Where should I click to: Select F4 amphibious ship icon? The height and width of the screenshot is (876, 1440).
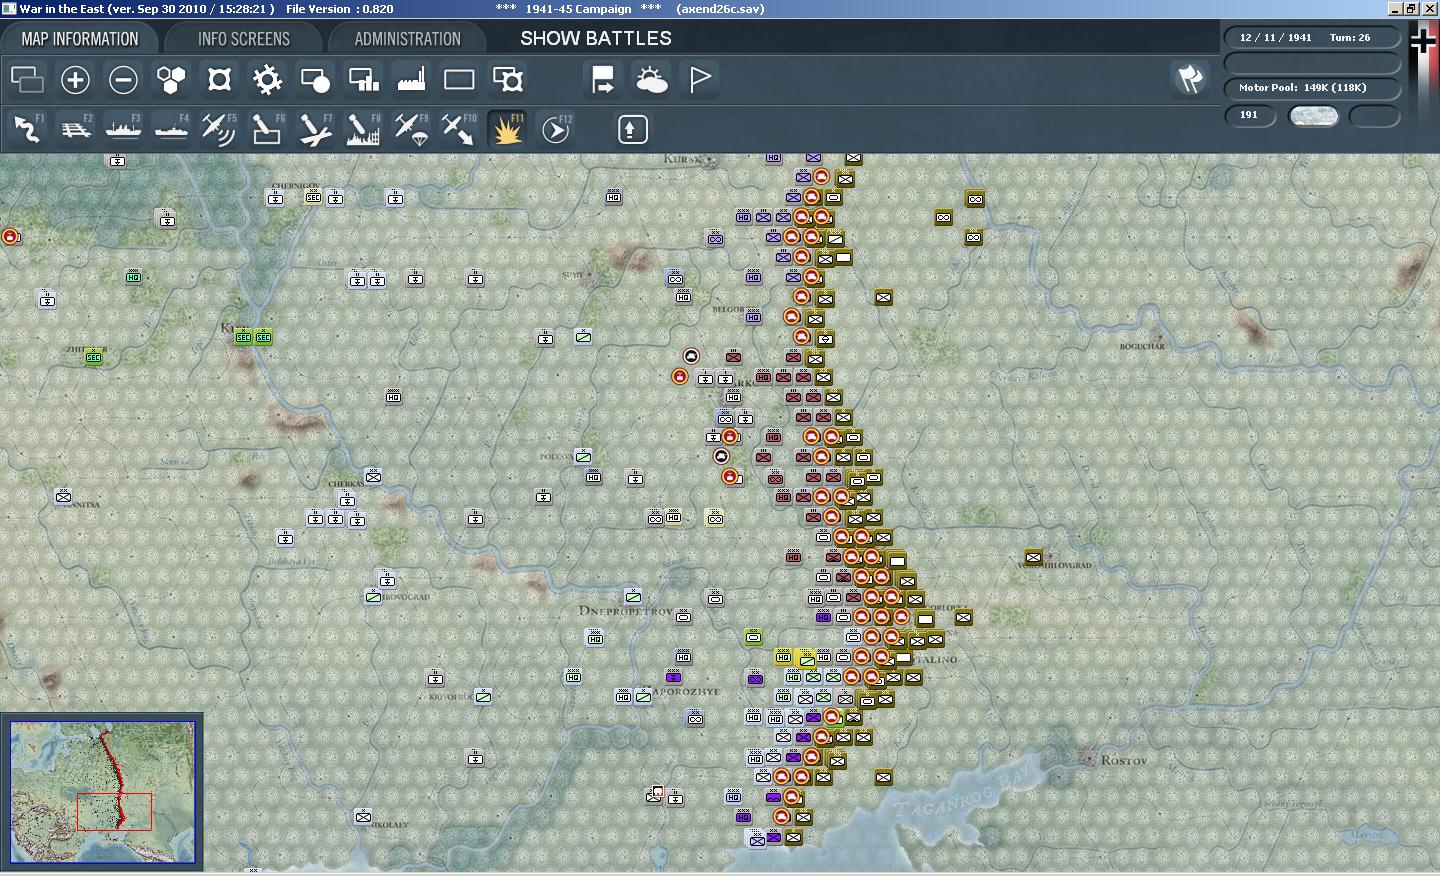171,129
